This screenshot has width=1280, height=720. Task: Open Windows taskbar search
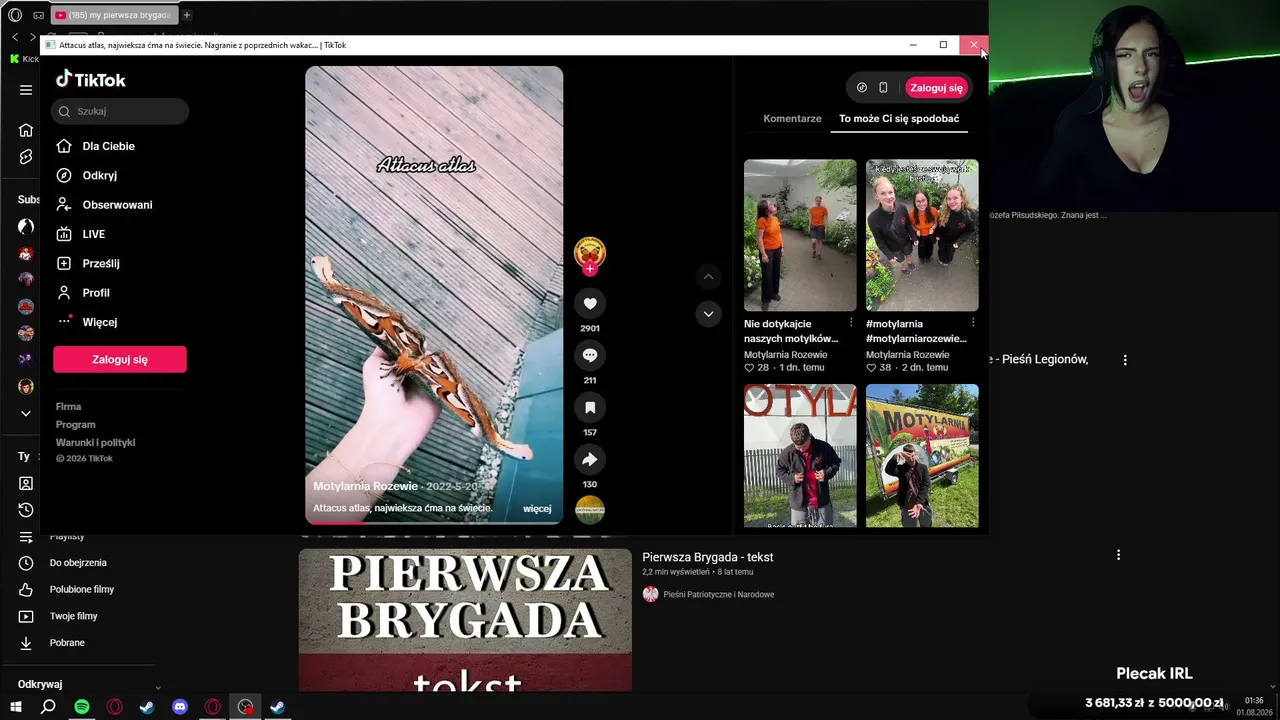pos(48,707)
